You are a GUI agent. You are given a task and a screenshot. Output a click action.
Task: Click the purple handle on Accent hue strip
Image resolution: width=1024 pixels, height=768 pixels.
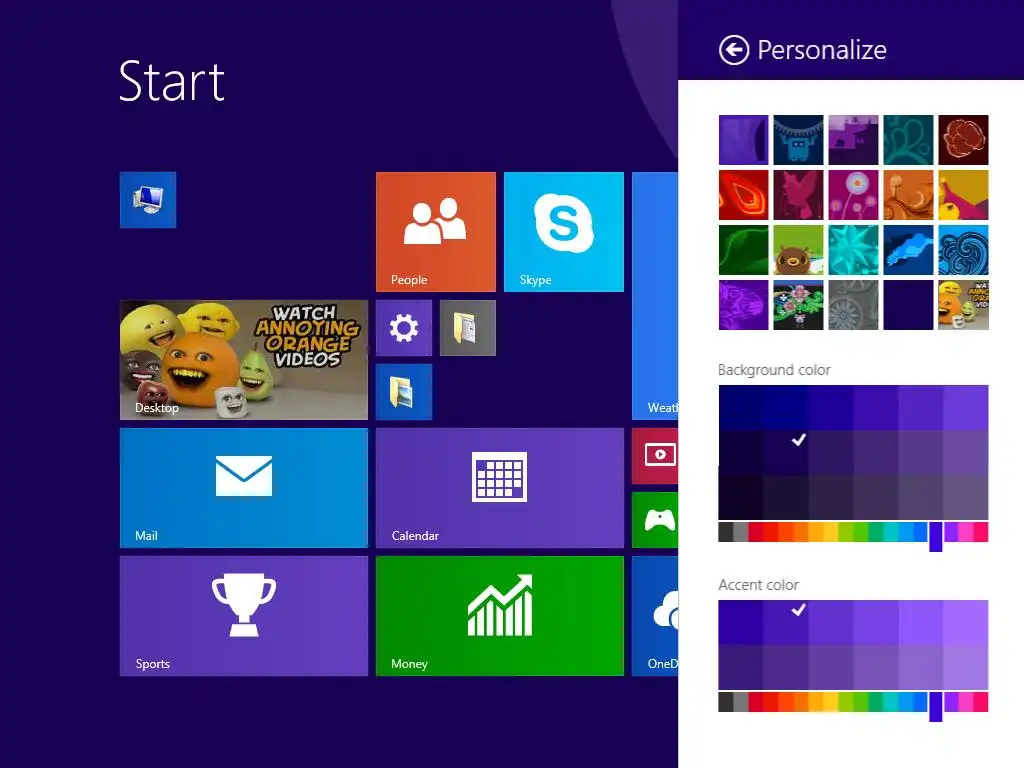click(935, 707)
